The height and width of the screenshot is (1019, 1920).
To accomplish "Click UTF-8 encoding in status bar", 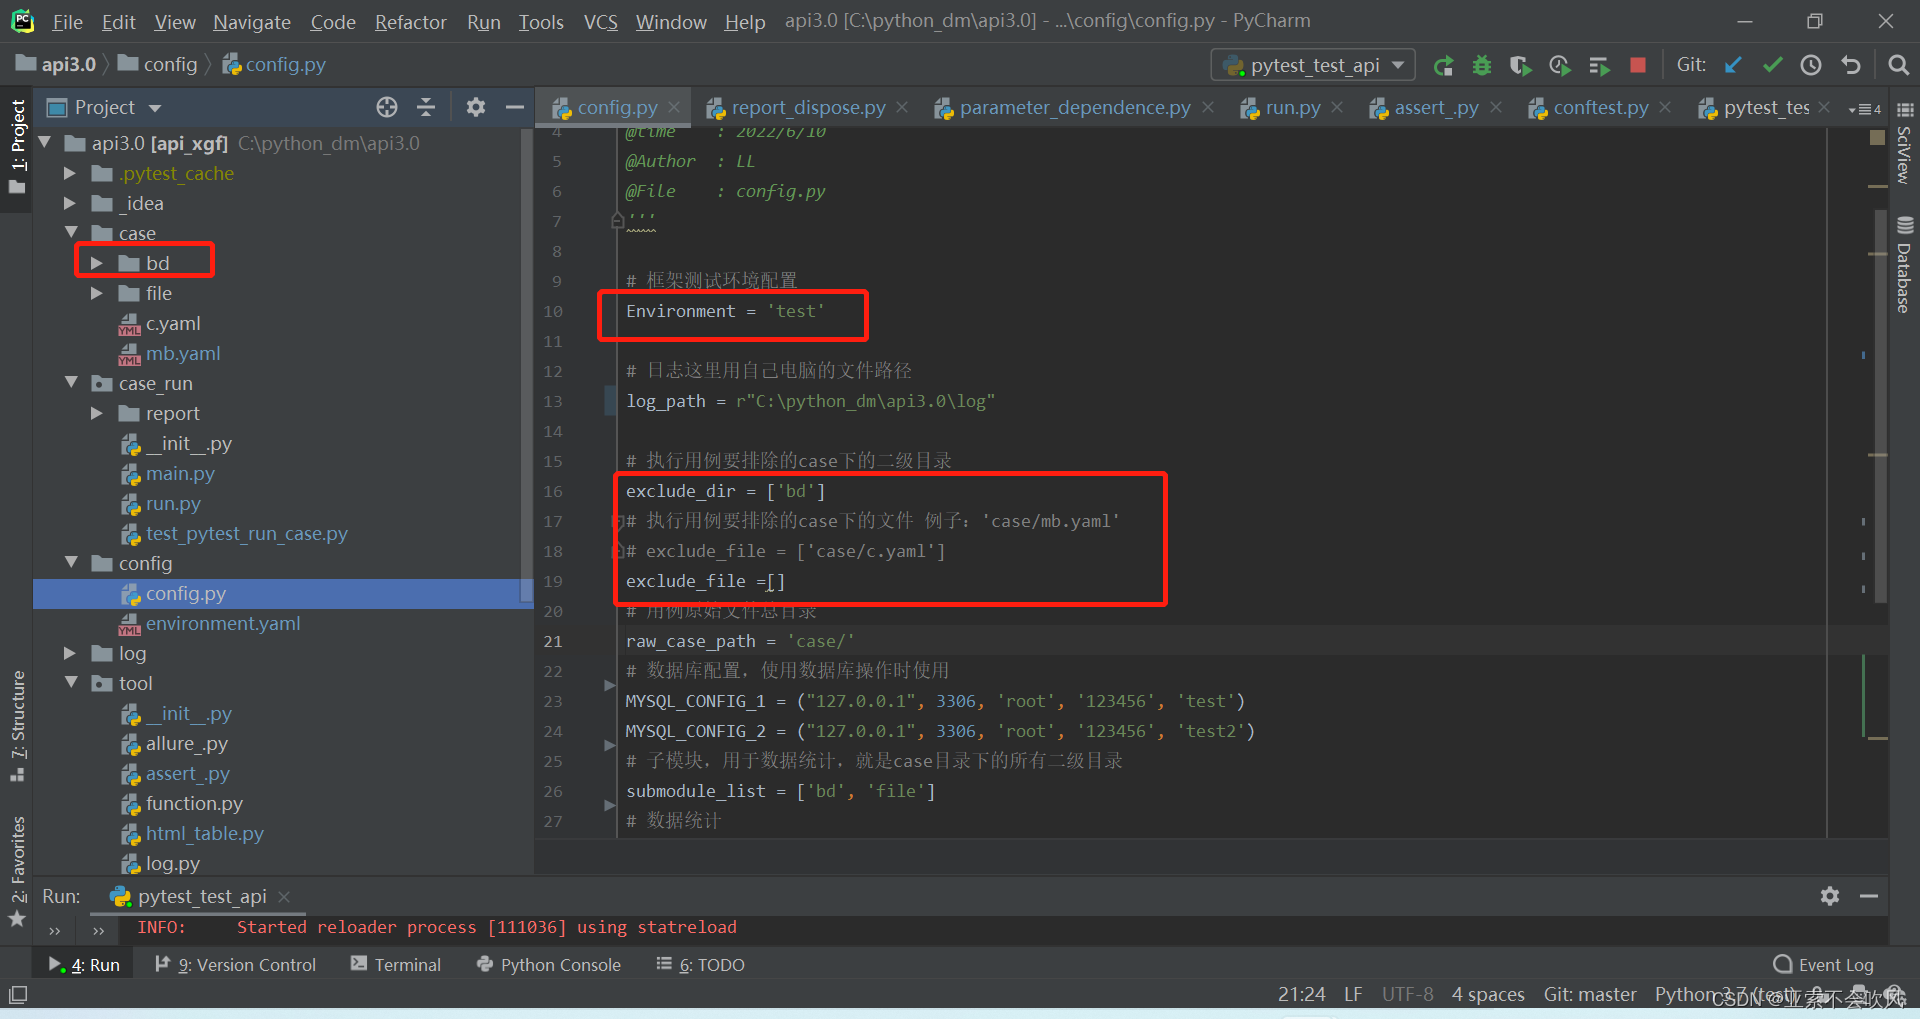I will [x=1407, y=995].
